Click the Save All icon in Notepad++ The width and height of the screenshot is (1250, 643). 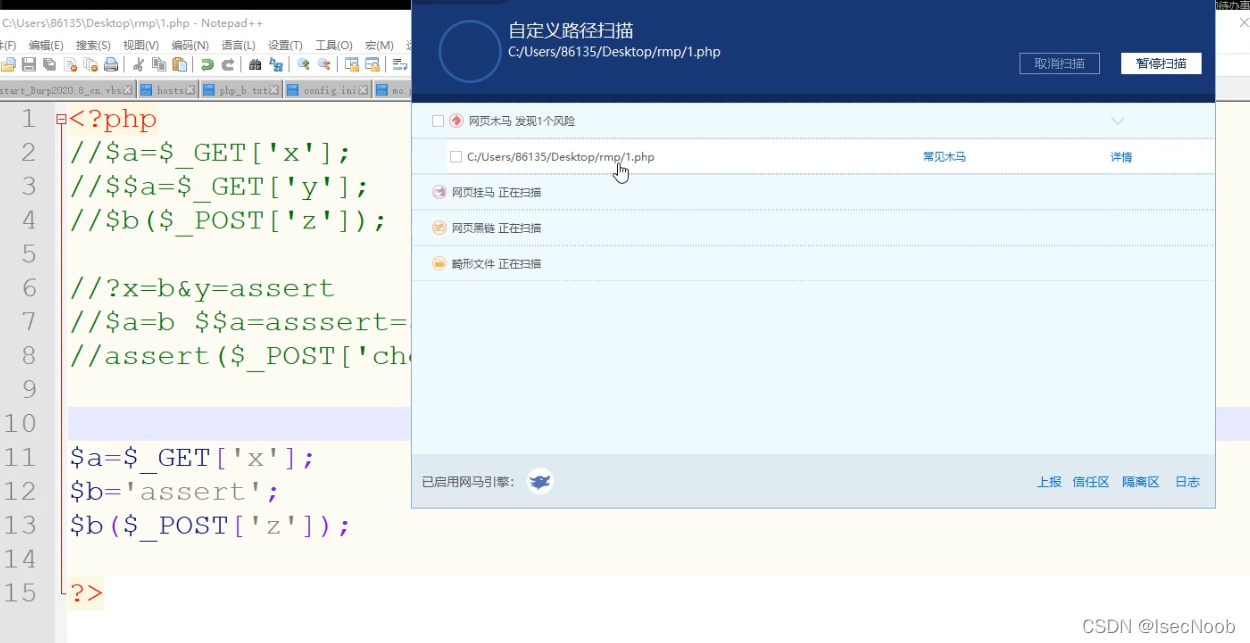(50, 65)
